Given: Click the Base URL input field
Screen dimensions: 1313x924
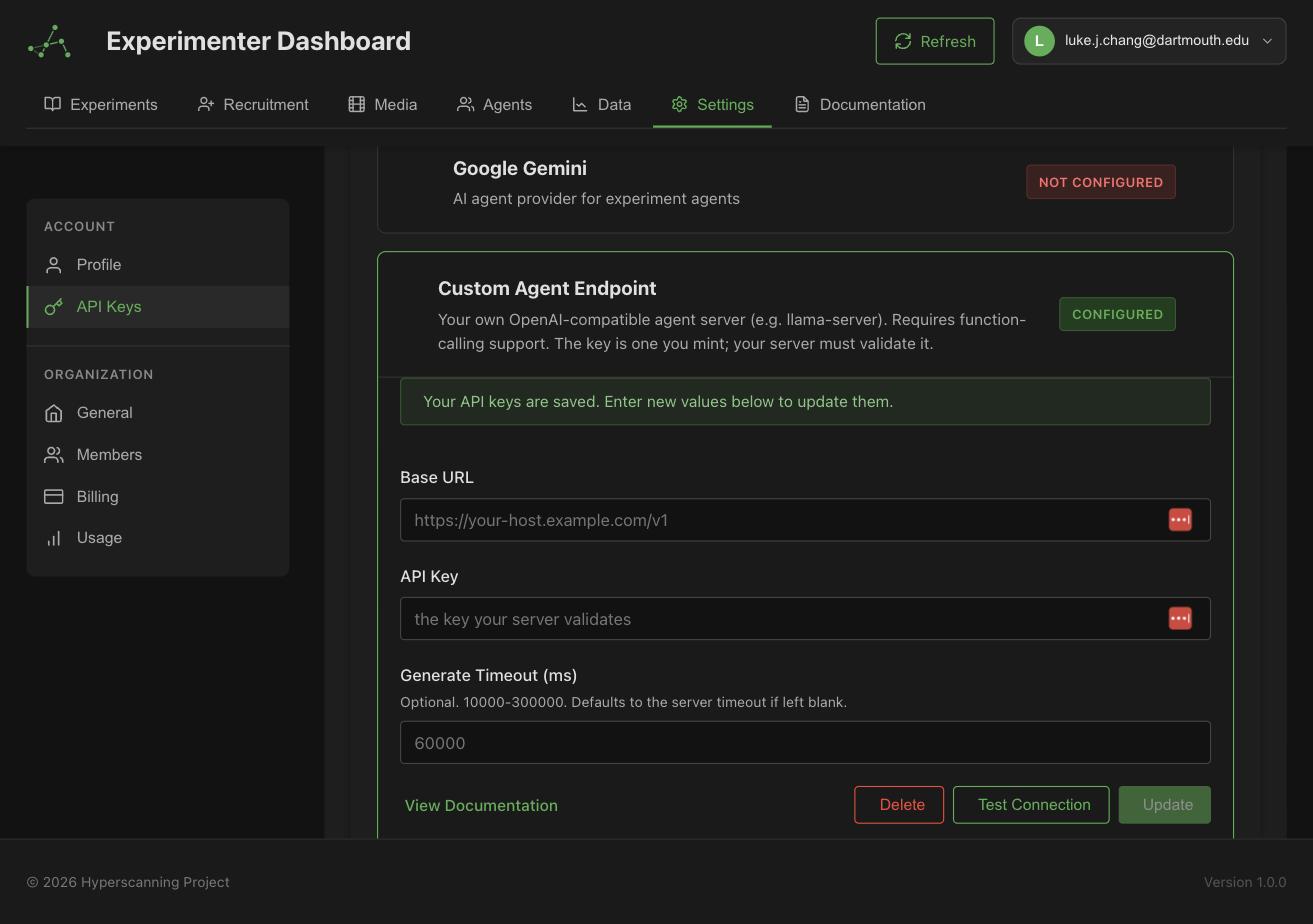Looking at the screenshot, I should click(805, 520).
